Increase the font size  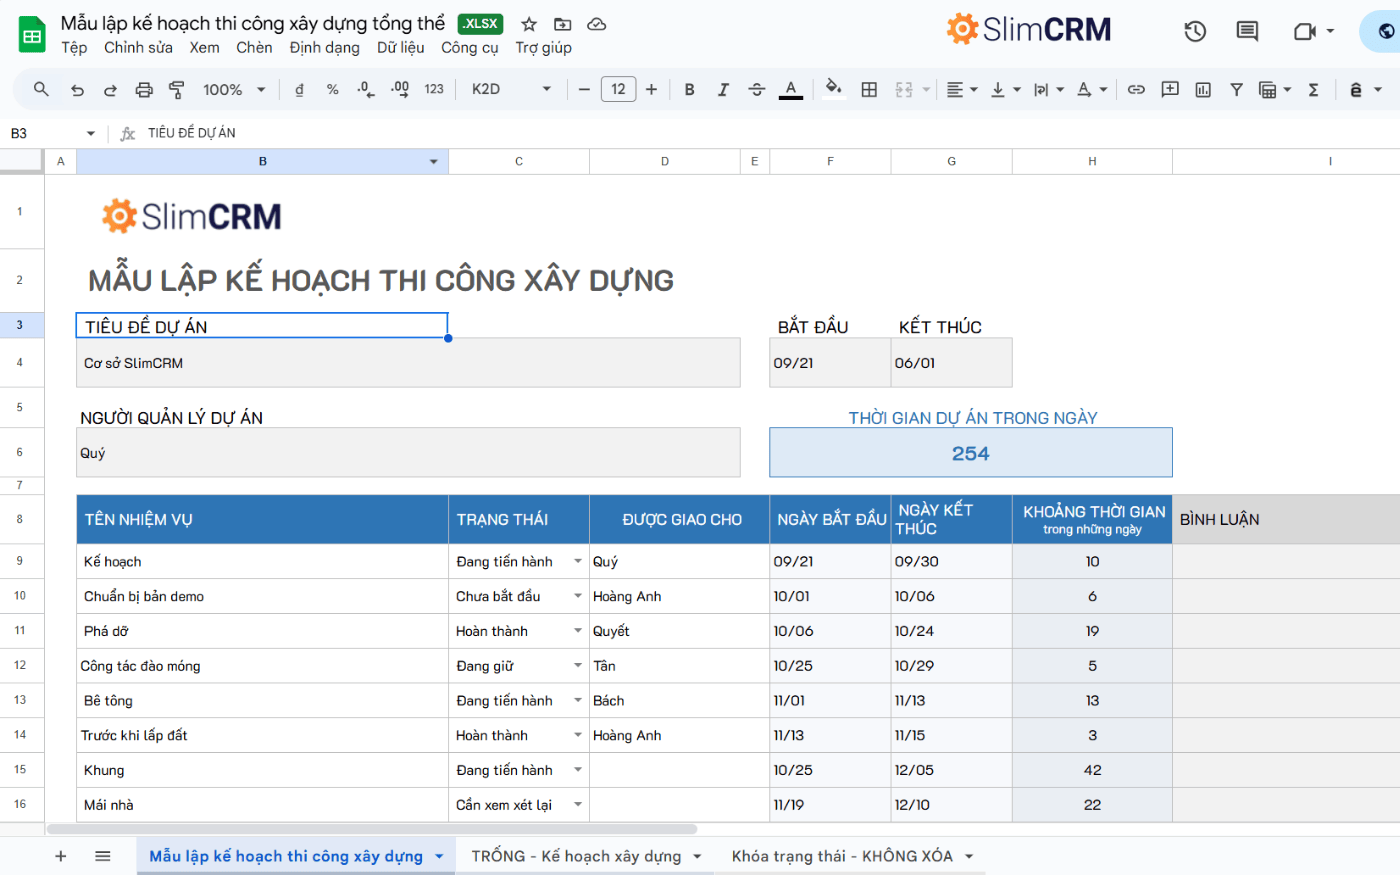click(651, 90)
